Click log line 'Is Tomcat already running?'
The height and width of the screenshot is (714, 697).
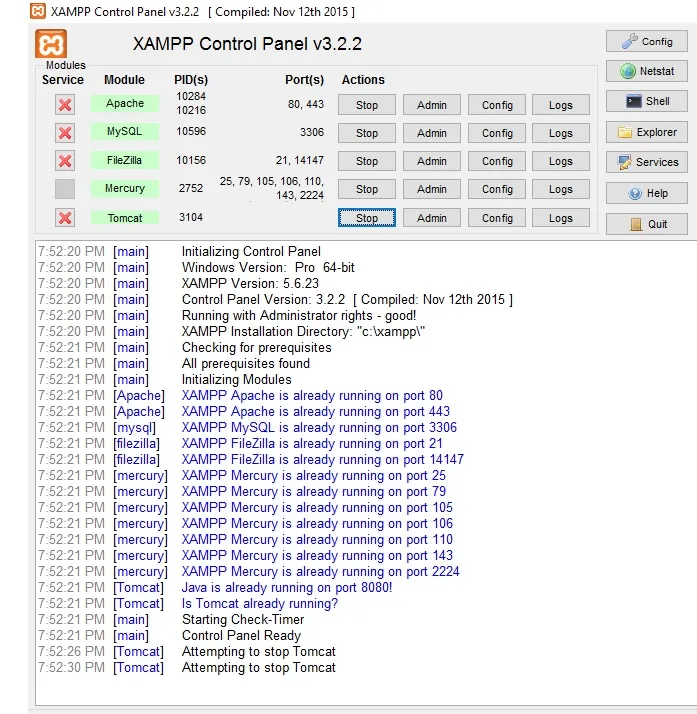[260, 603]
